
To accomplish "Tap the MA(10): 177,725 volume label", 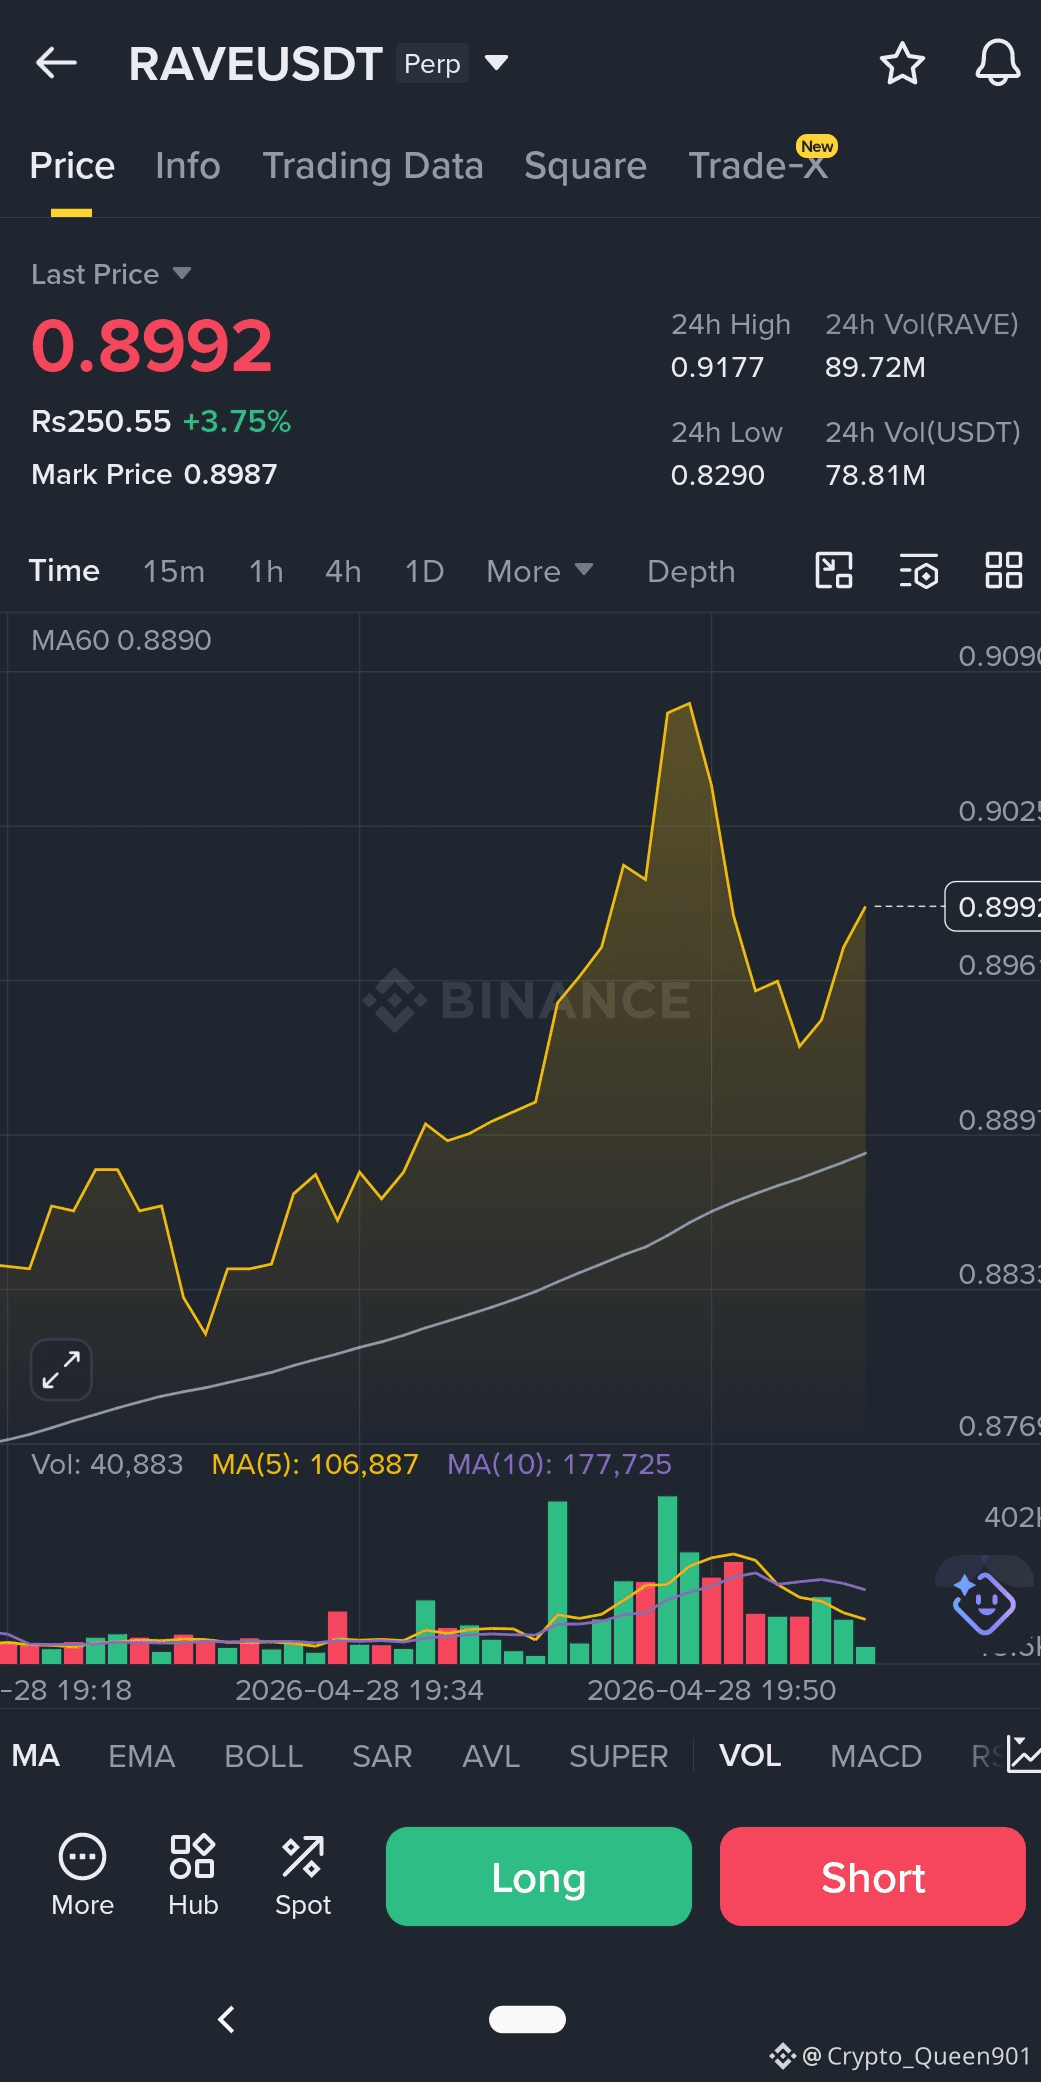I will tap(559, 1464).
